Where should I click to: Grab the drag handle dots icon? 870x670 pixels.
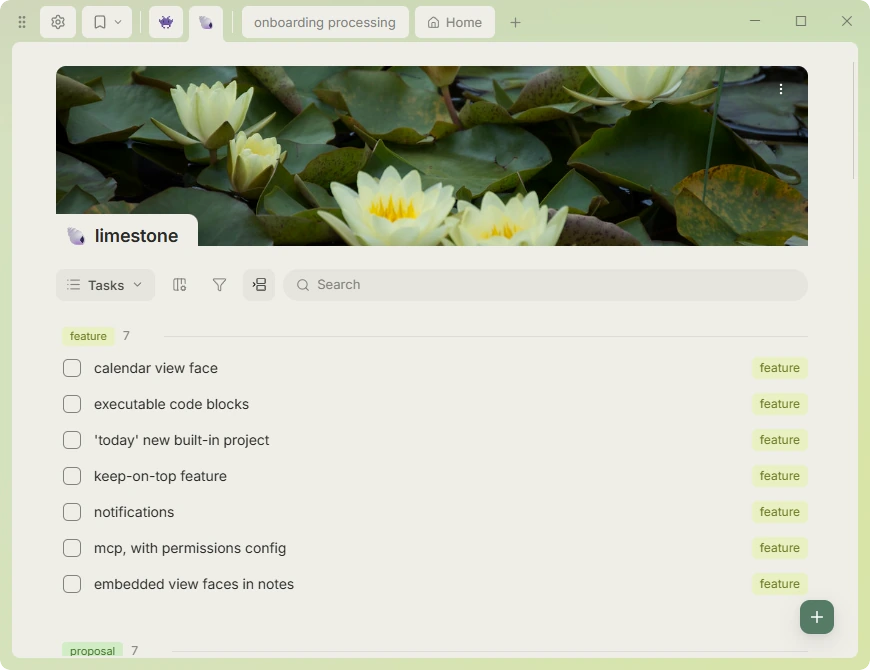[x=22, y=22]
